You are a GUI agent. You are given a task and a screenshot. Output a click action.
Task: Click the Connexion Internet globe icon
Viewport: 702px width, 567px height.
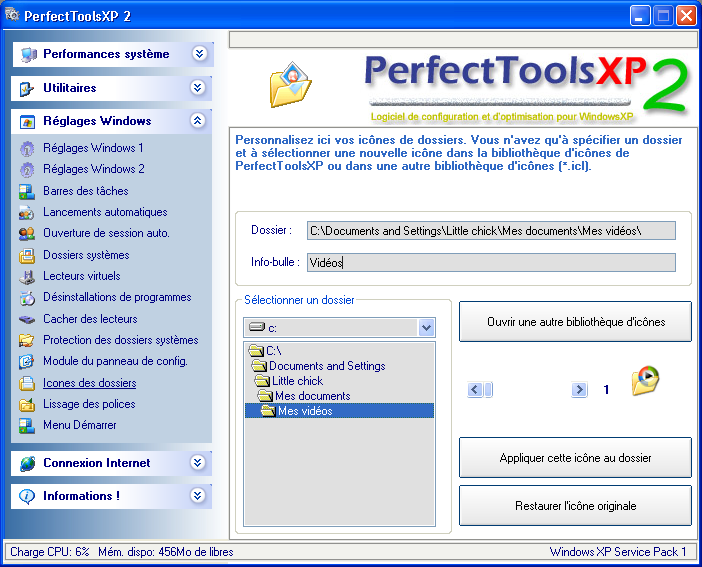tap(27, 464)
